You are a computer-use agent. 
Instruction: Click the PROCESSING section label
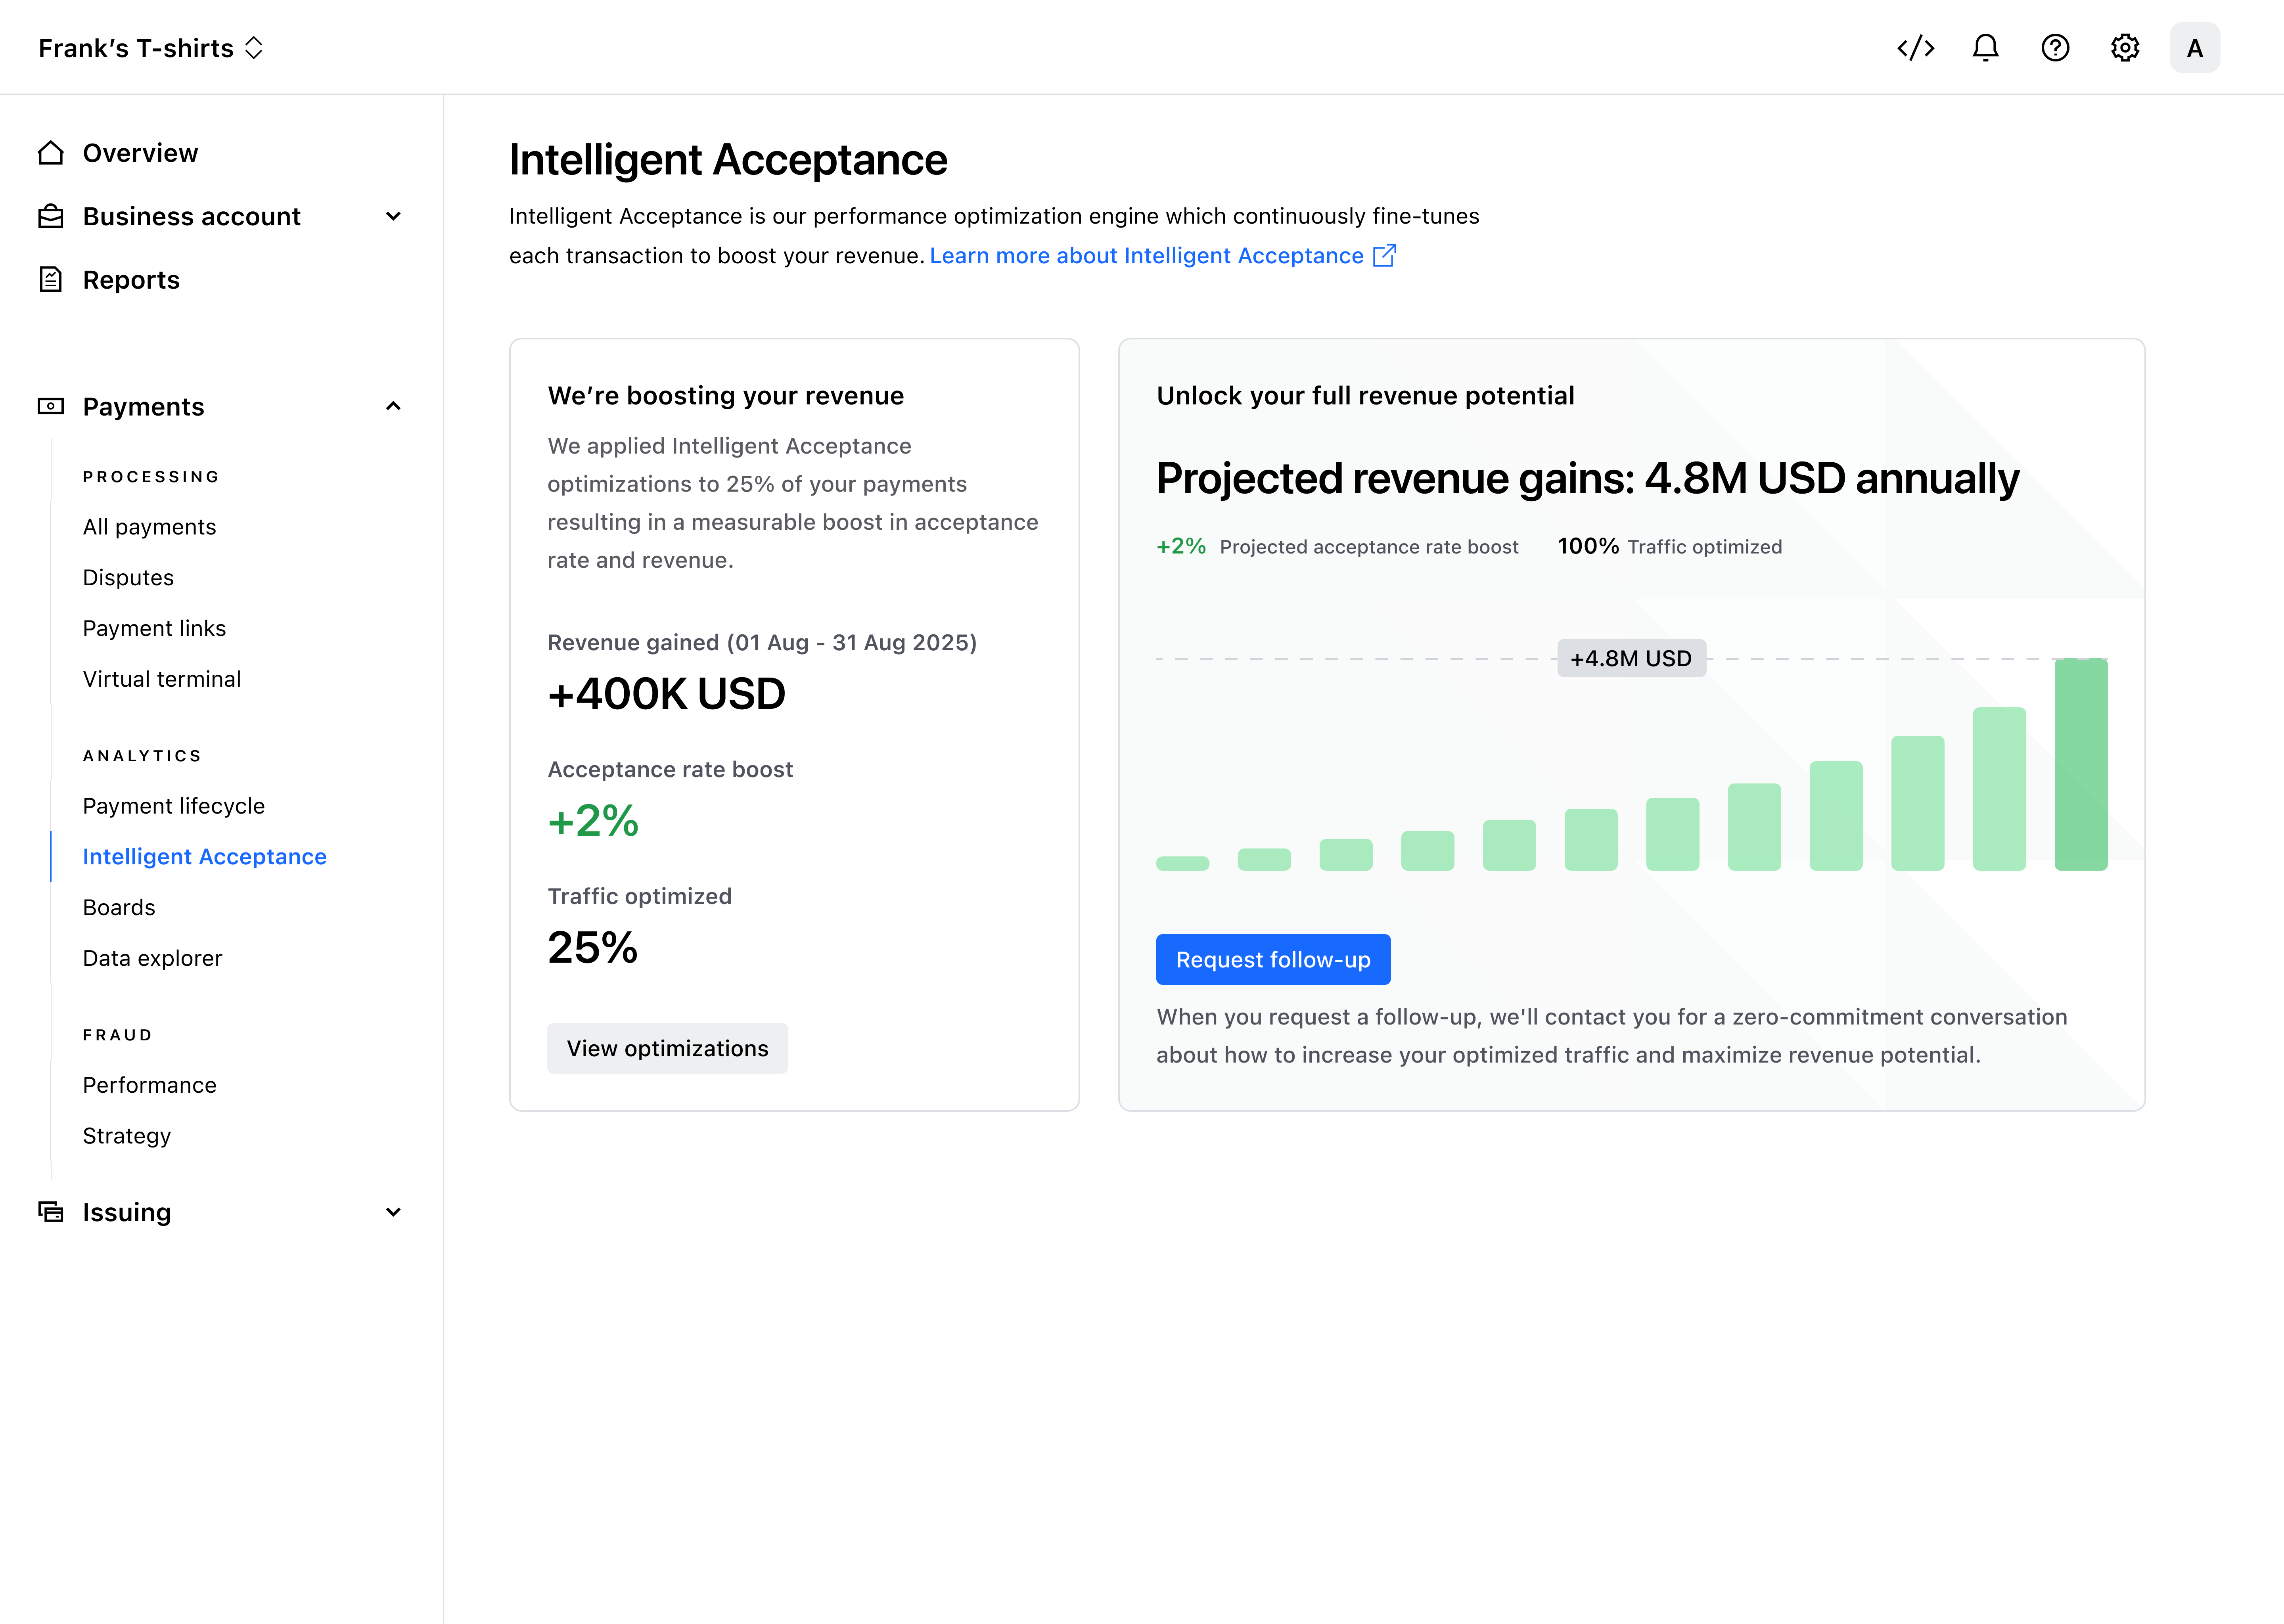151,477
